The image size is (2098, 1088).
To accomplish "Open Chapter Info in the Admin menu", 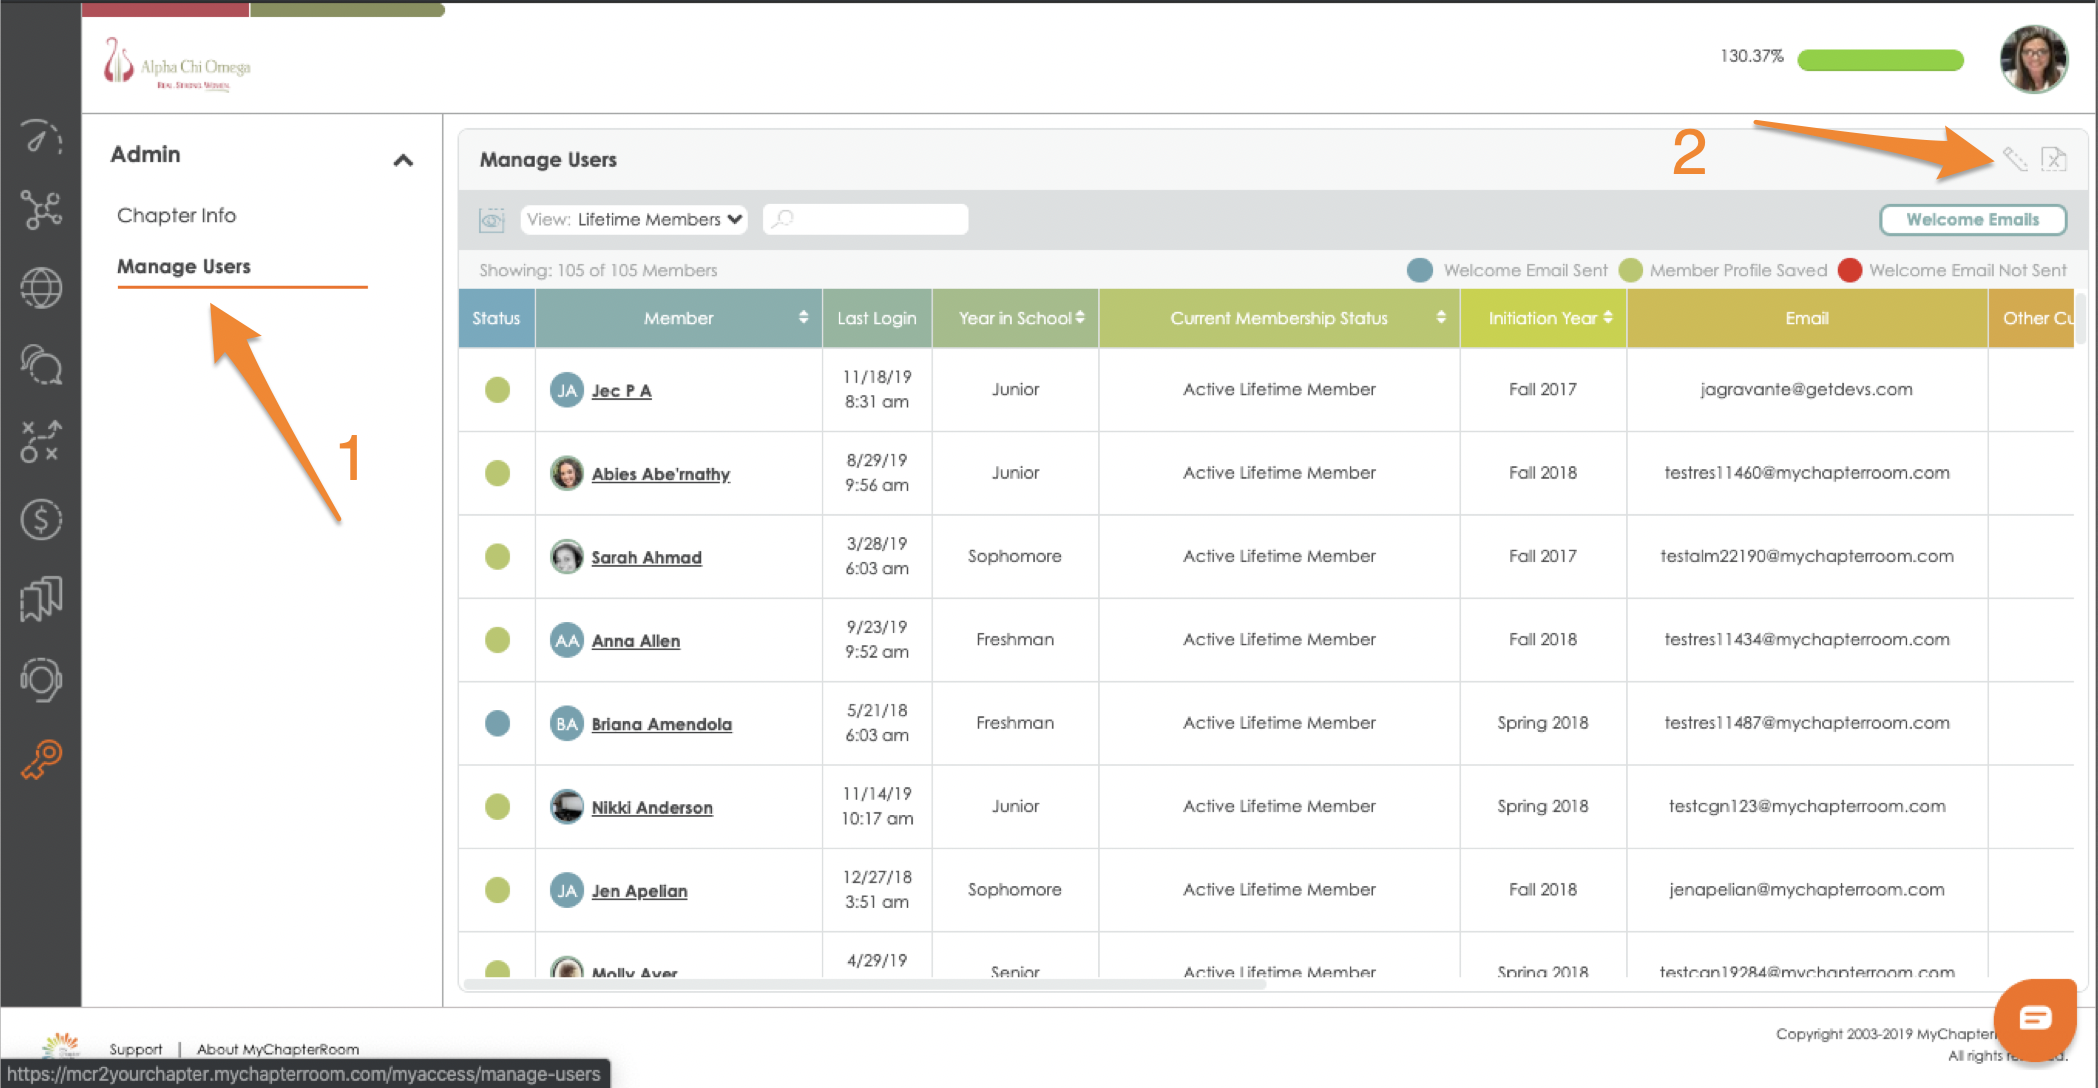I will (x=176, y=215).
